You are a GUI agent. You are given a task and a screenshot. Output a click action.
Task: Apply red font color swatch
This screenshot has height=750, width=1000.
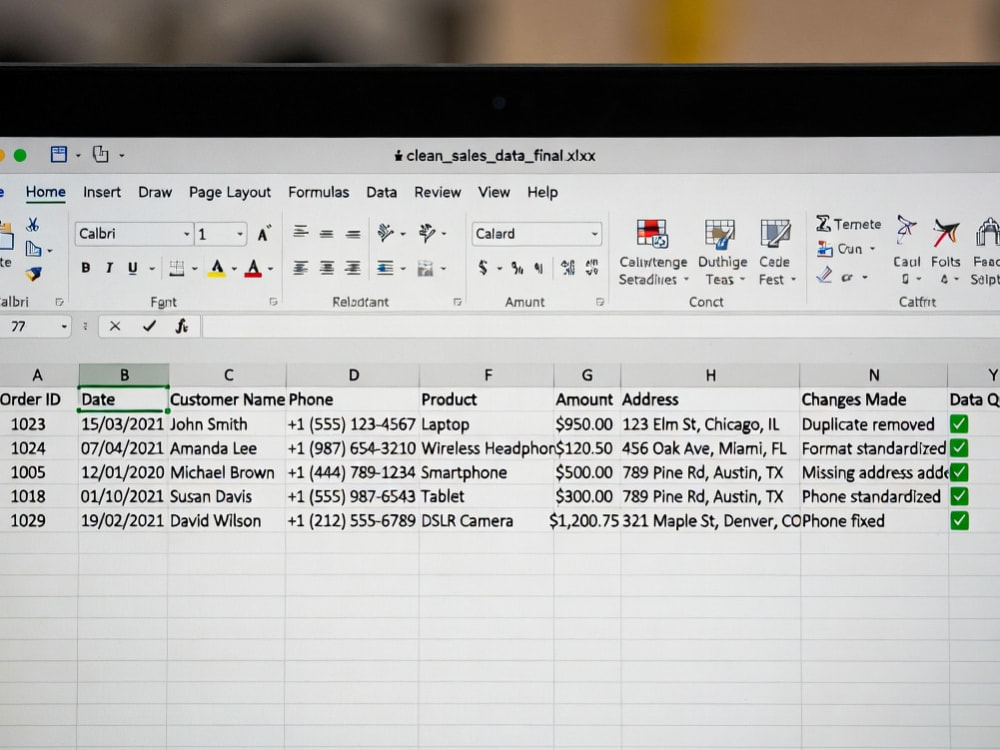[253, 268]
